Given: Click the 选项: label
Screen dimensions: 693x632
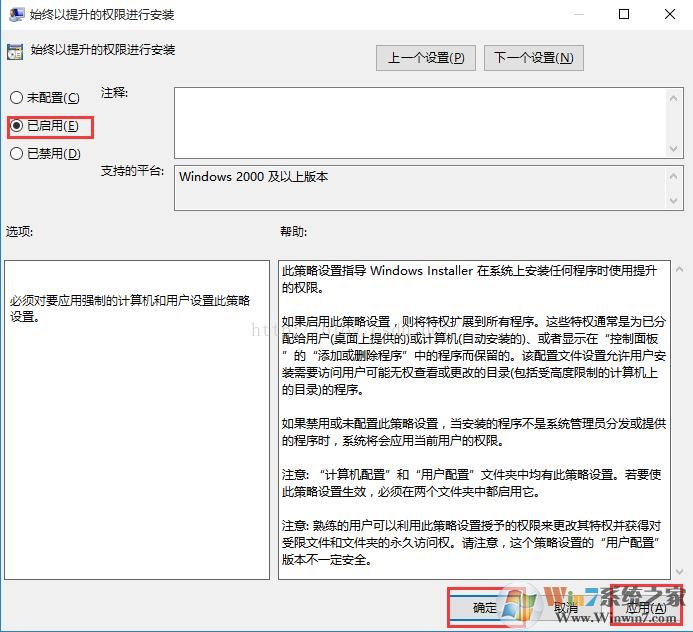Looking at the screenshot, I should coord(19,231).
